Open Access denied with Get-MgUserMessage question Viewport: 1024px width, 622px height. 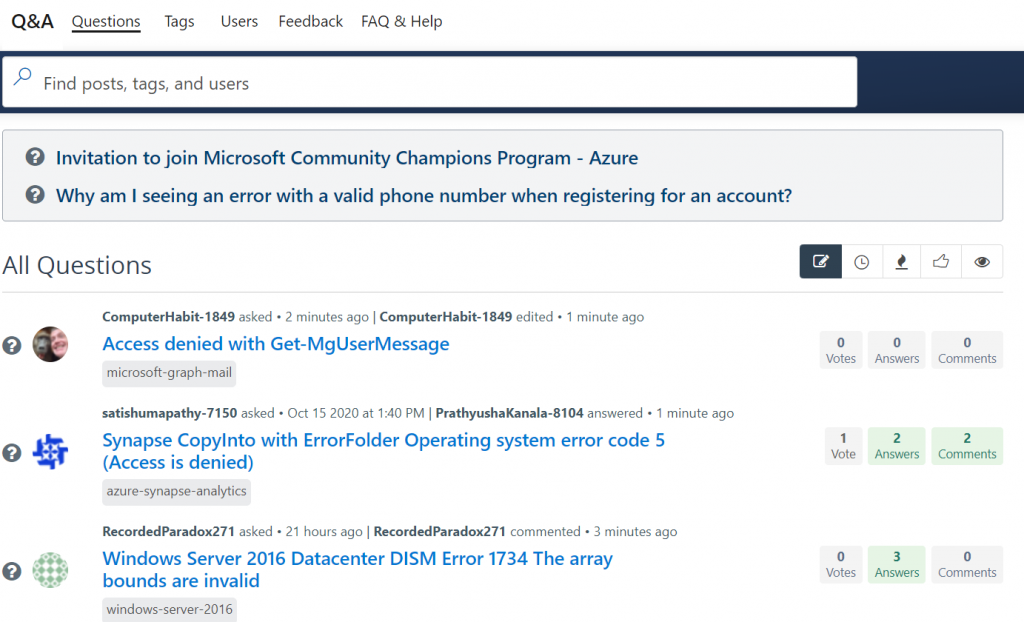click(x=276, y=344)
